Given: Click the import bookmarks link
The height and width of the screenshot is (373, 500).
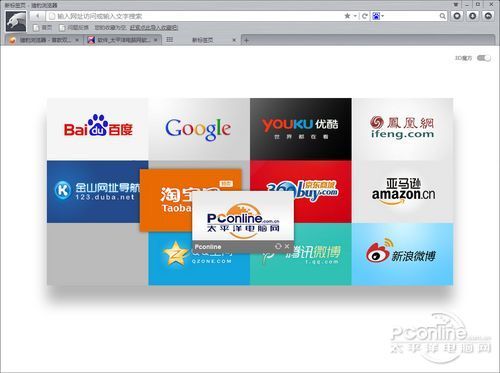Looking at the screenshot, I should pos(154,28).
